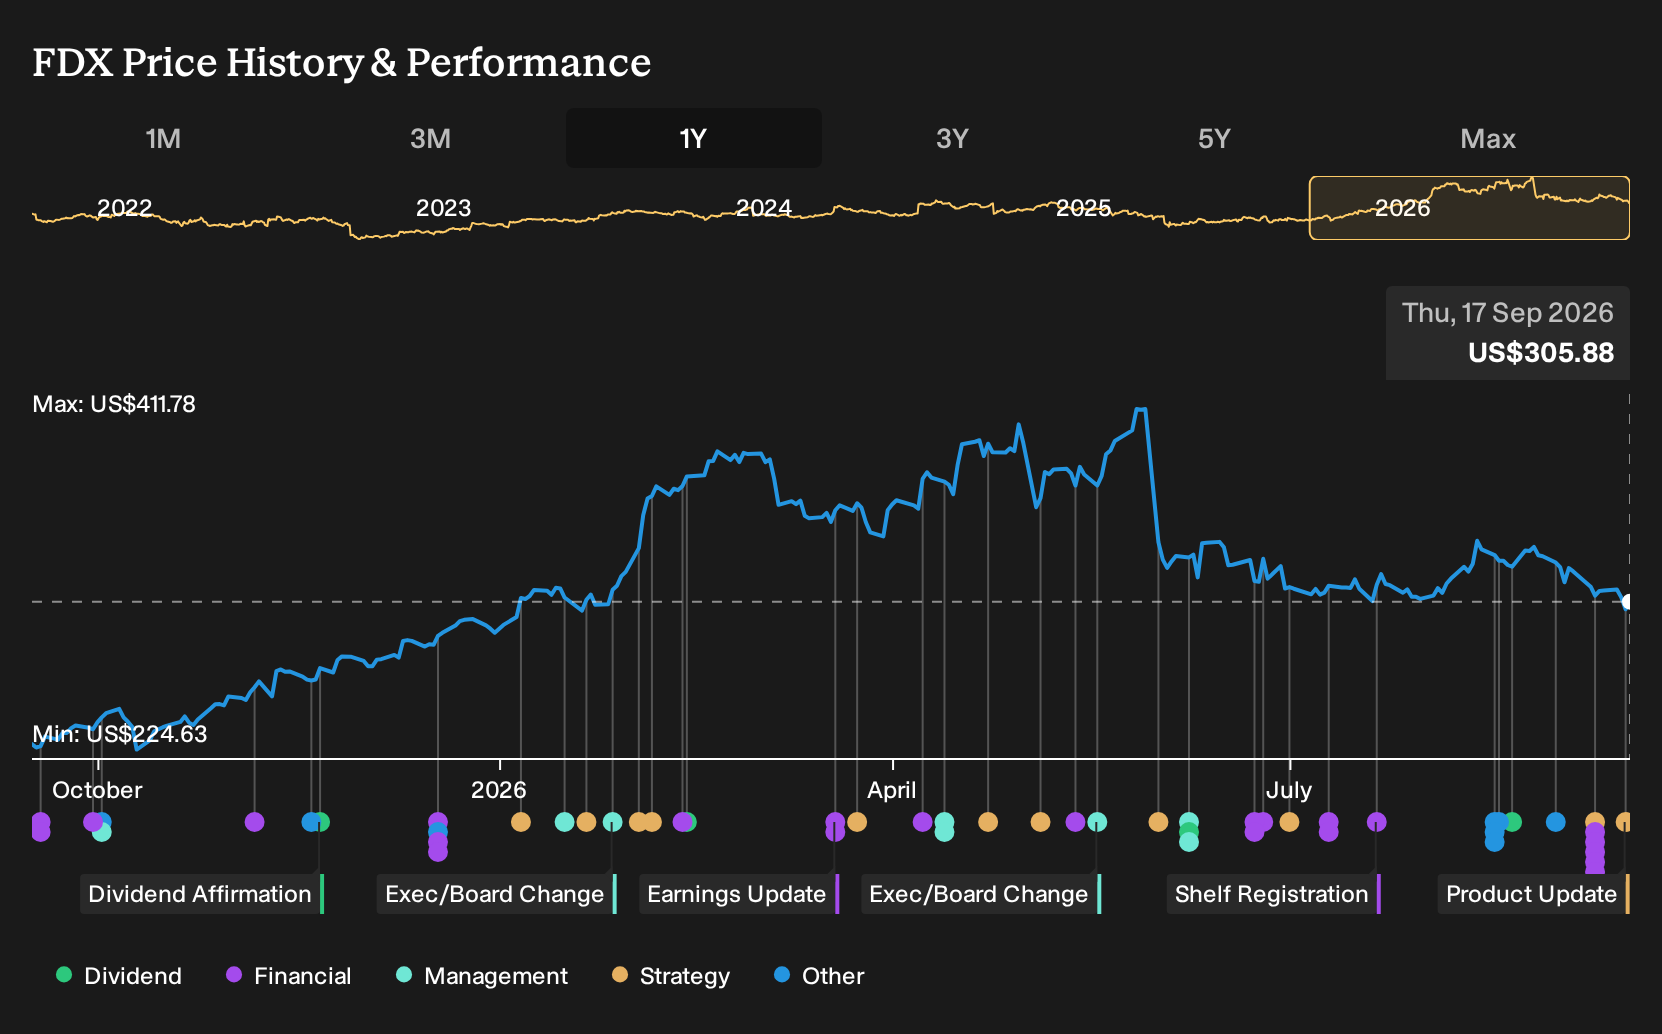Select the 1Y time range tab
Viewport: 1662px width, 1034px height.
tap(693, 138)
